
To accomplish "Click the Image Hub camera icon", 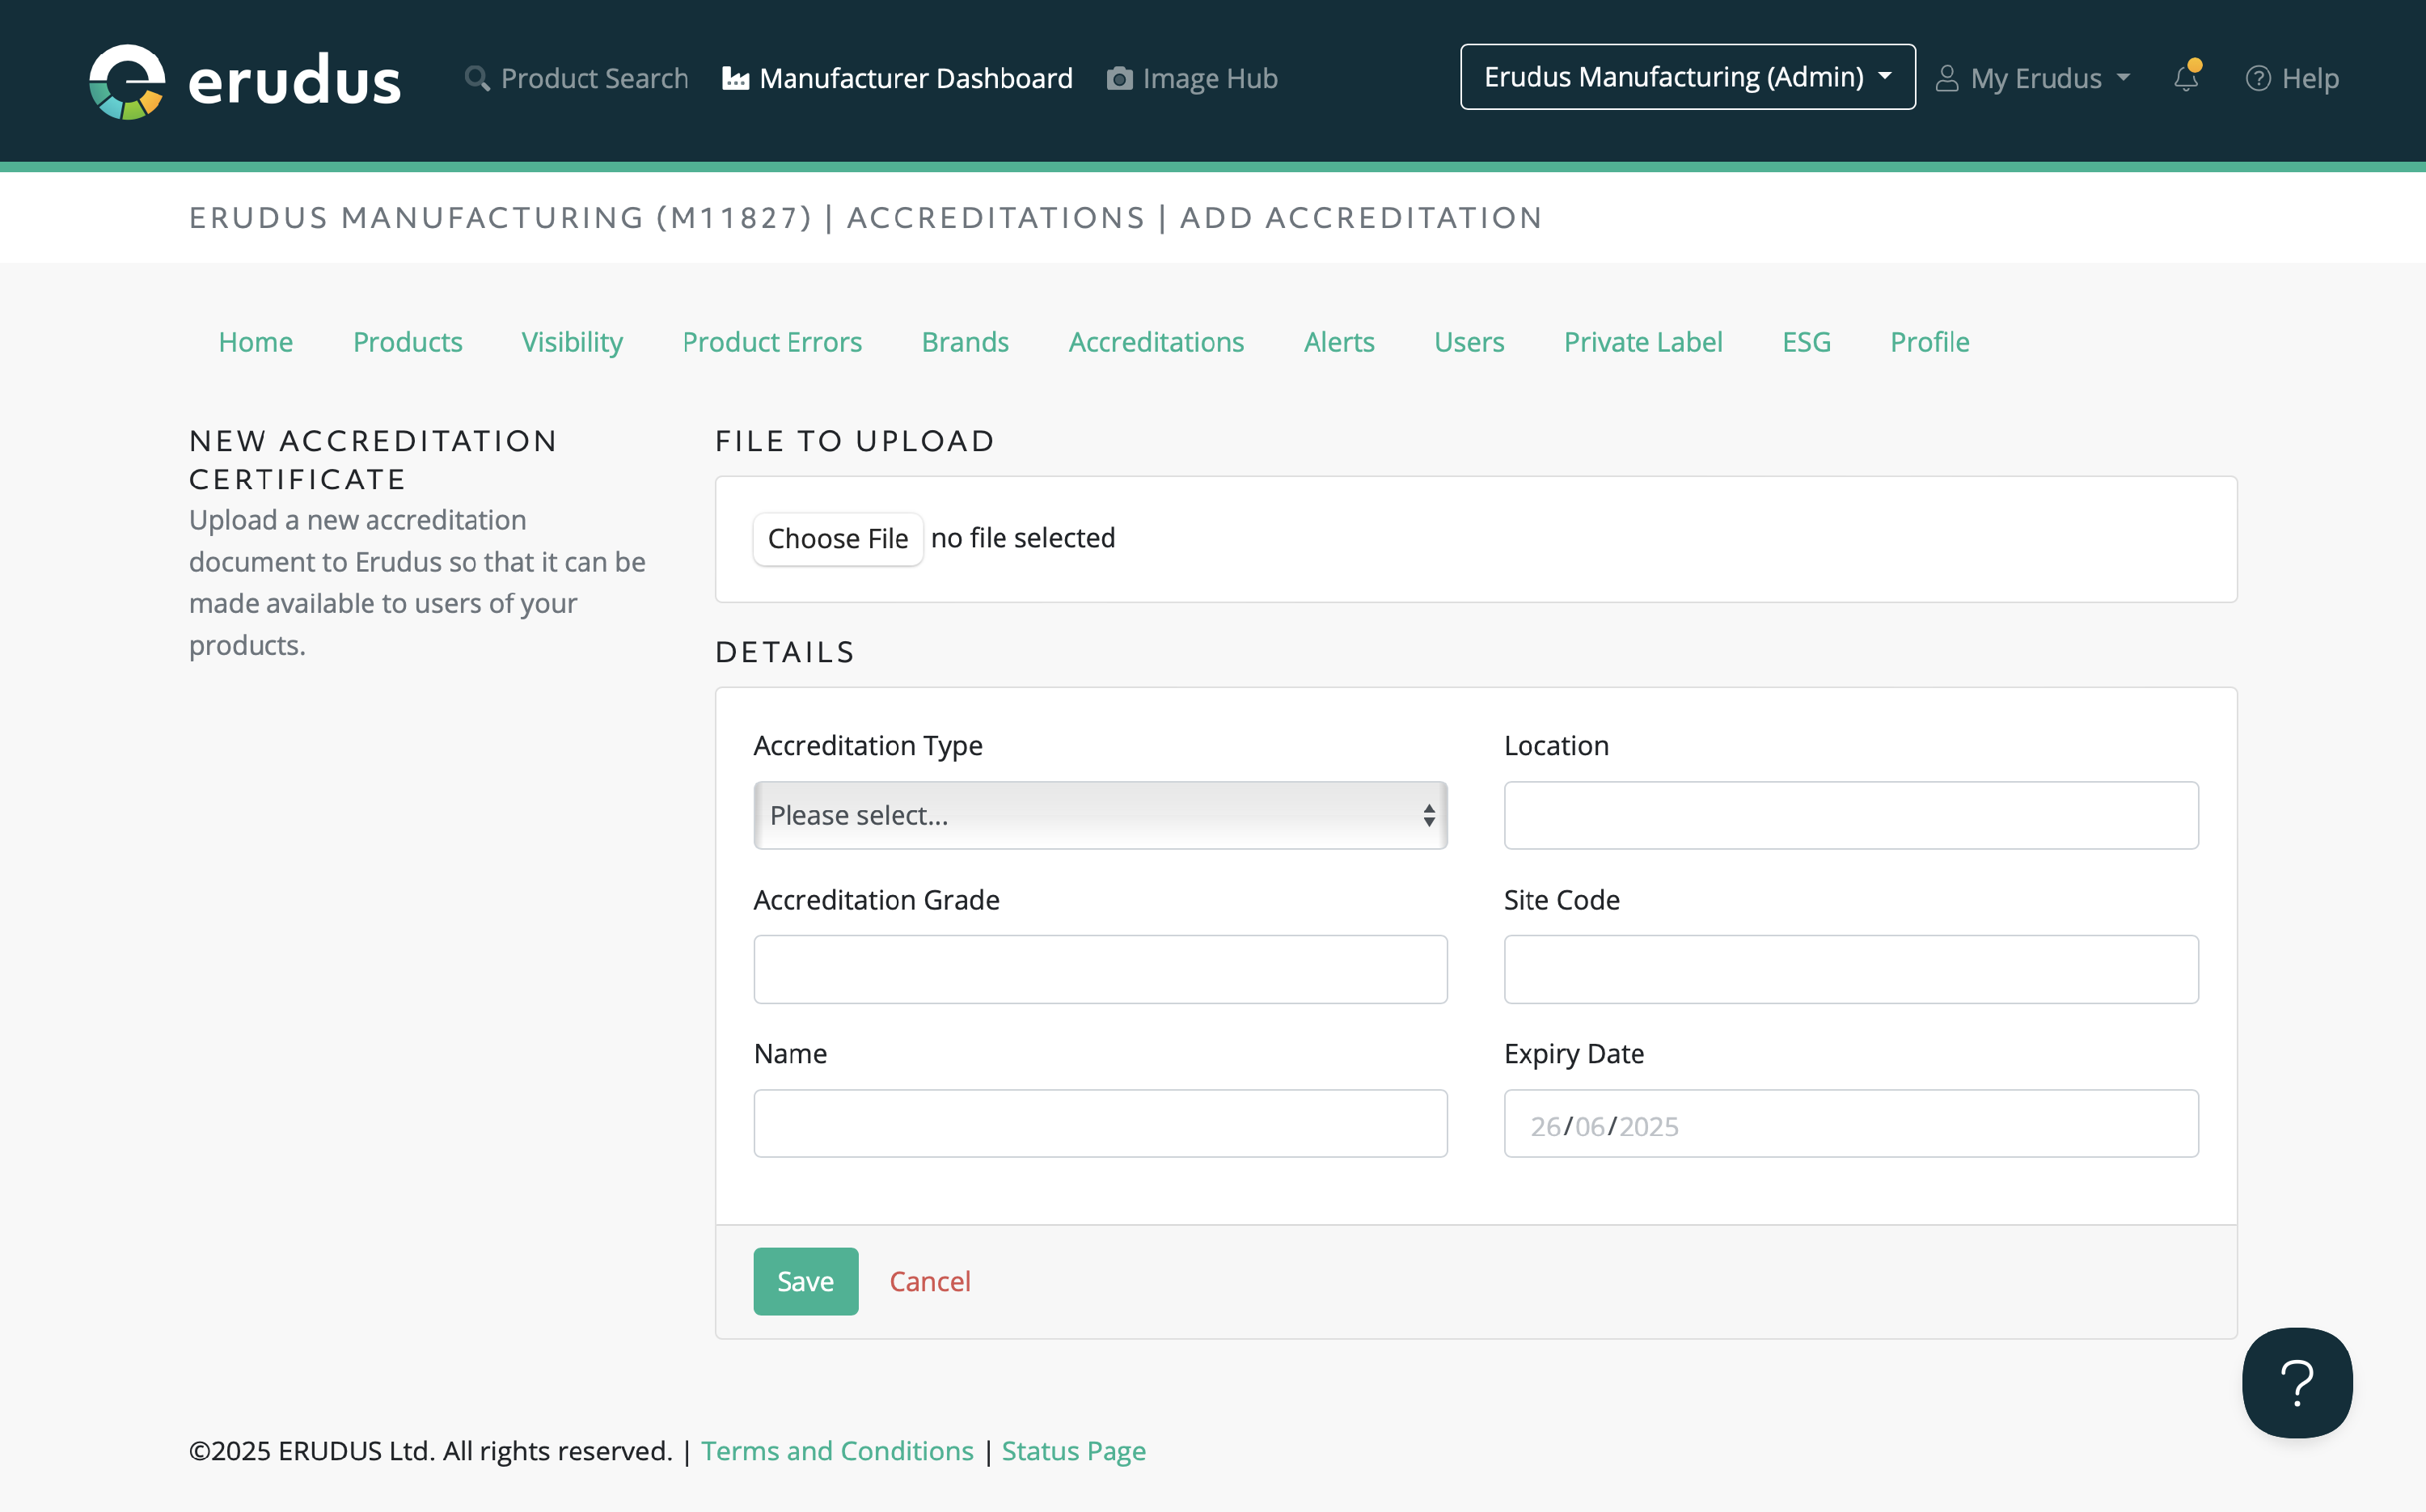I will point(1119,78).
